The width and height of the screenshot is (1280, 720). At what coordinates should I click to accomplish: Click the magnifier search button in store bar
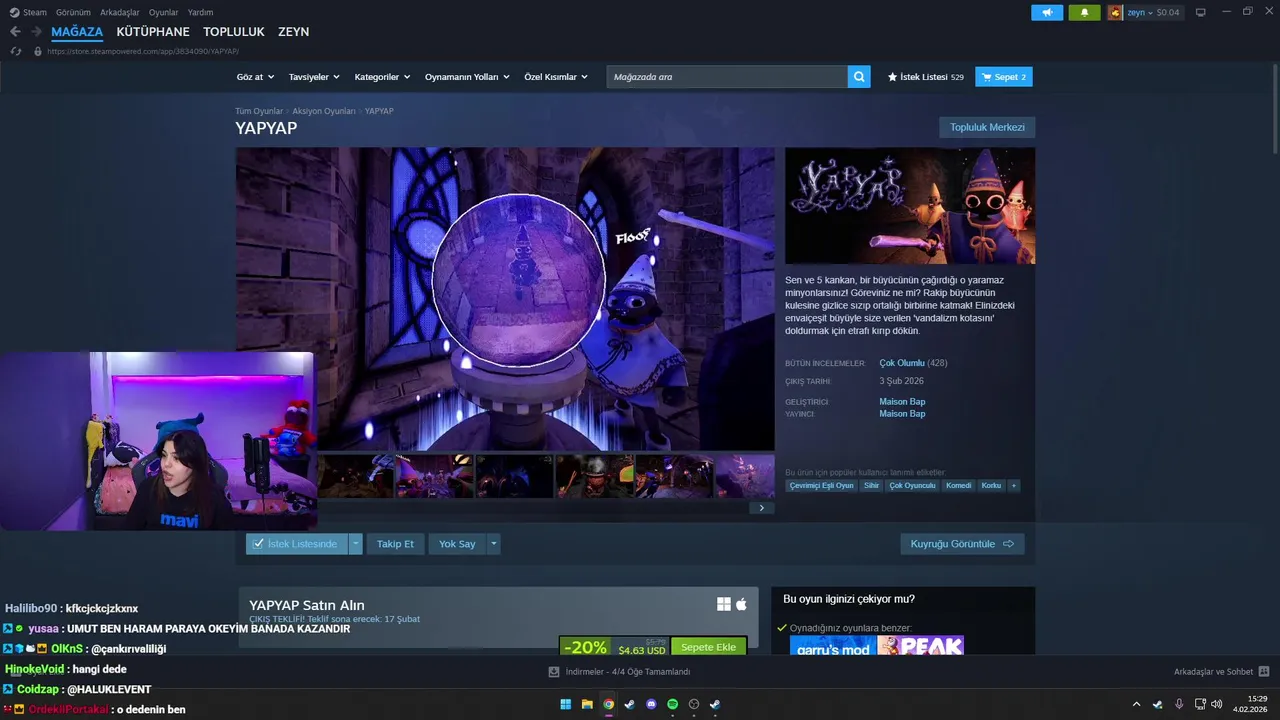[x=859, y=77]
